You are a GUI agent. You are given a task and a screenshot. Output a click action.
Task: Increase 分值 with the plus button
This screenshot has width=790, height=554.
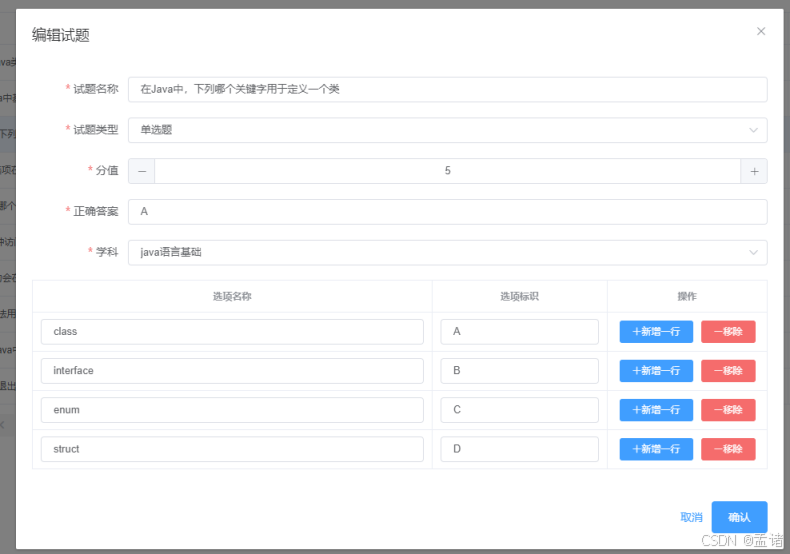click(x=754, y=171)
